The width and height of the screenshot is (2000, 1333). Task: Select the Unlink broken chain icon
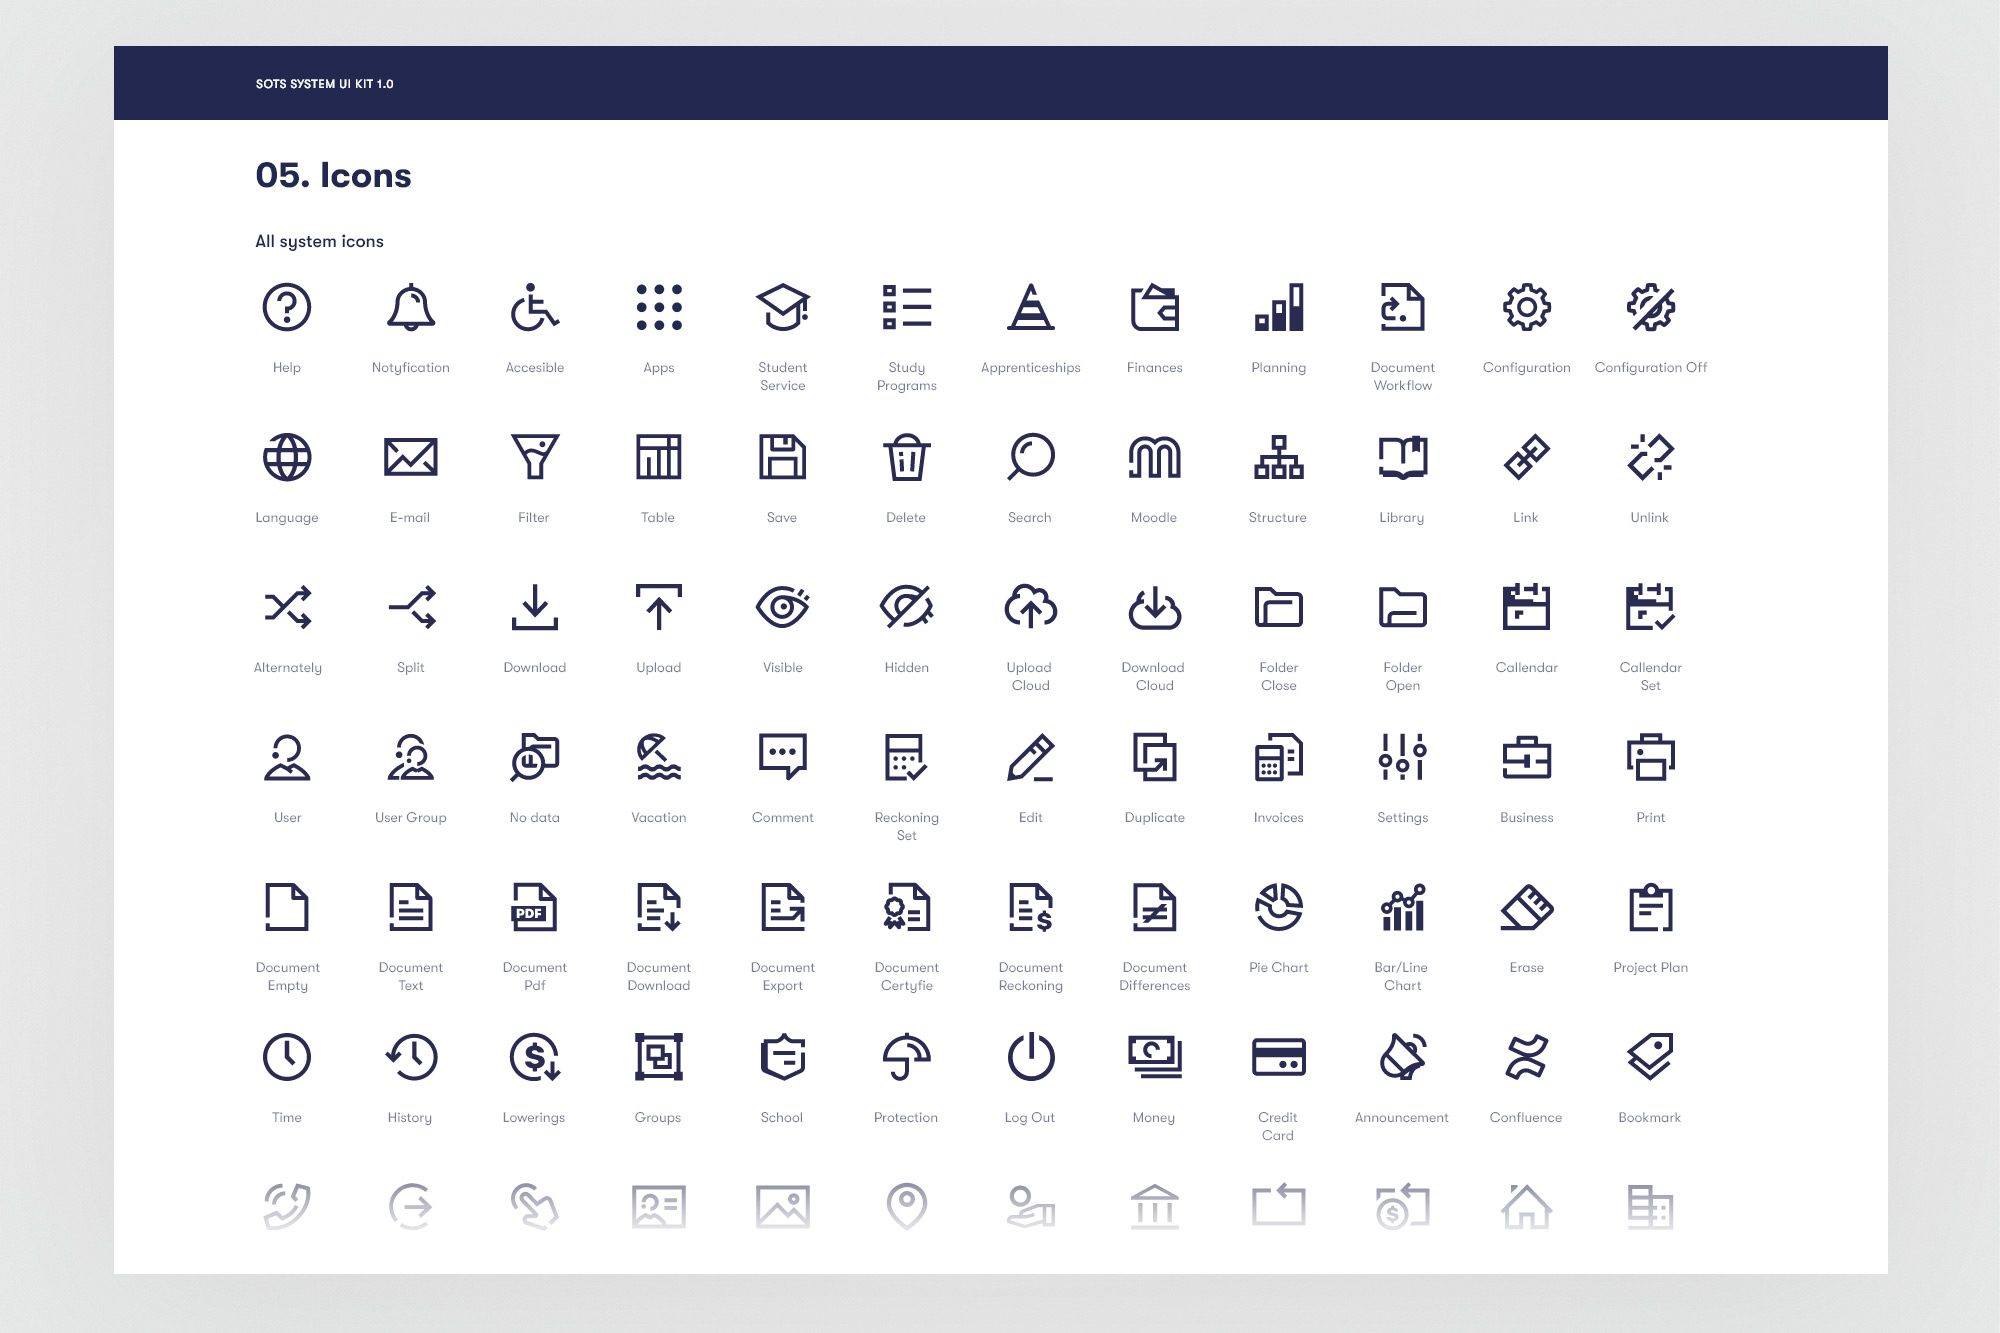click(x=1650, y=457)
